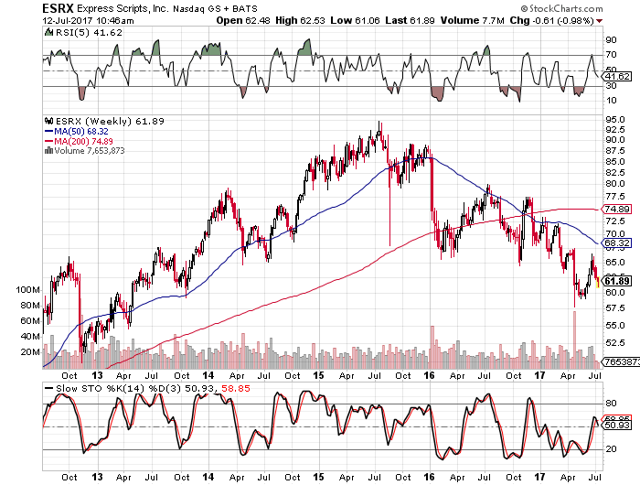Select the black Slow STO line swatch
The image size is (640, 485).
49,388
